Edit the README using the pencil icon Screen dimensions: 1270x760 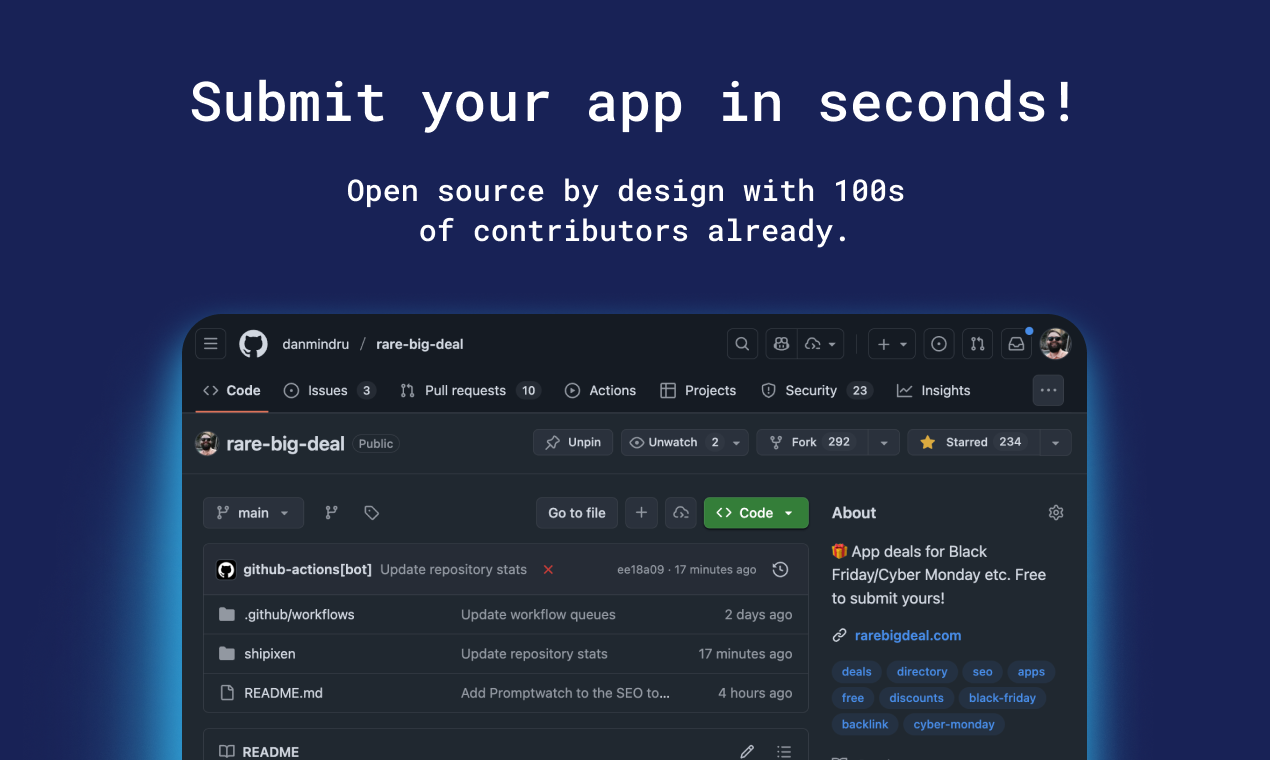747,750
